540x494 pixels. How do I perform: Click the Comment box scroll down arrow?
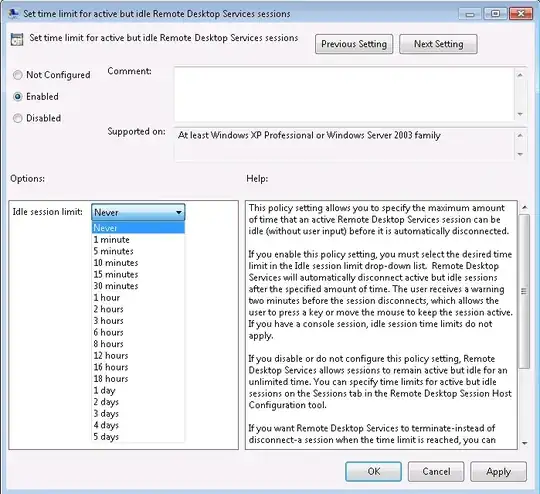(x=520, y=114)
